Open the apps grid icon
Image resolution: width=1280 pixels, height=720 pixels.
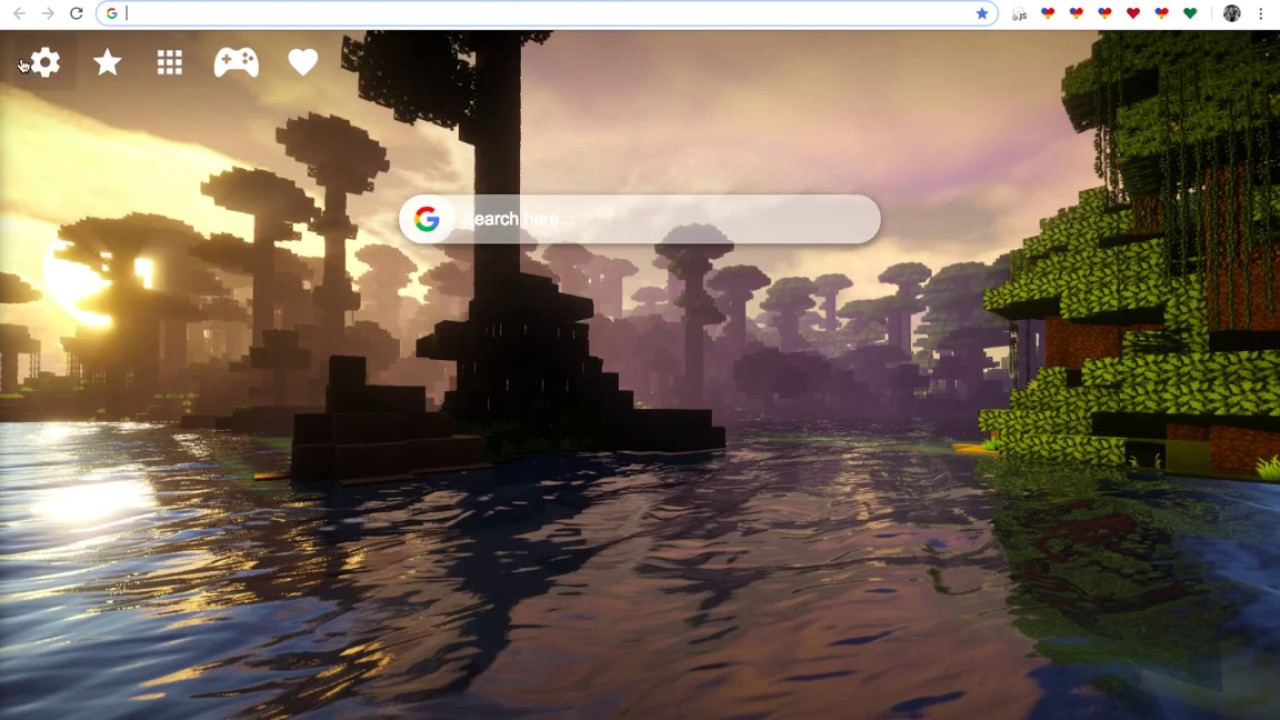[x=170, y=63]
